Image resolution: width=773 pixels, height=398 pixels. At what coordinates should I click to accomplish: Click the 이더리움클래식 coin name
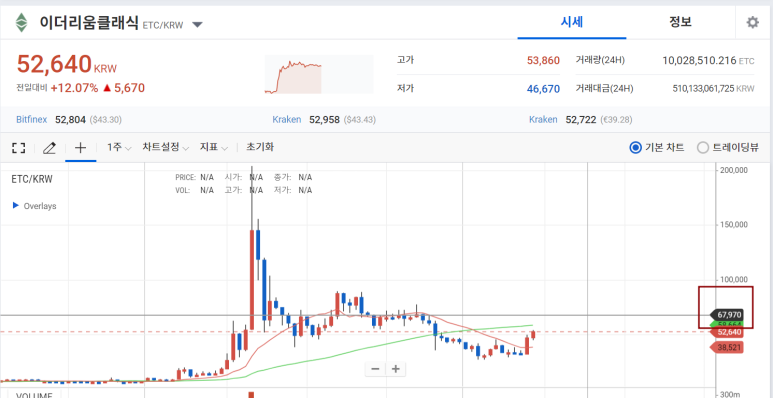point(89,23)
